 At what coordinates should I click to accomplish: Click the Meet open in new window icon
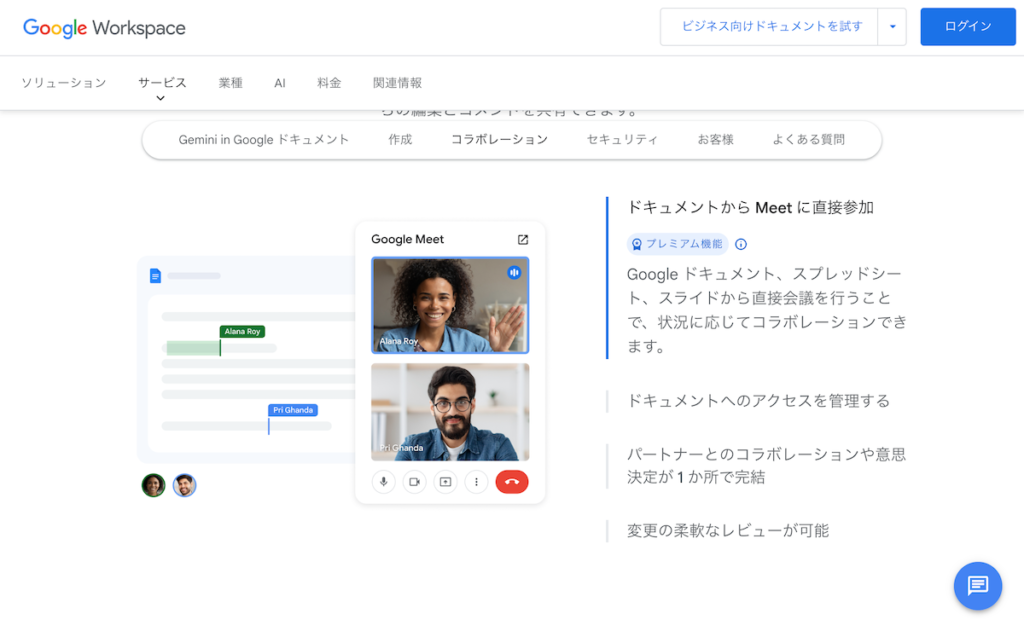522,240
